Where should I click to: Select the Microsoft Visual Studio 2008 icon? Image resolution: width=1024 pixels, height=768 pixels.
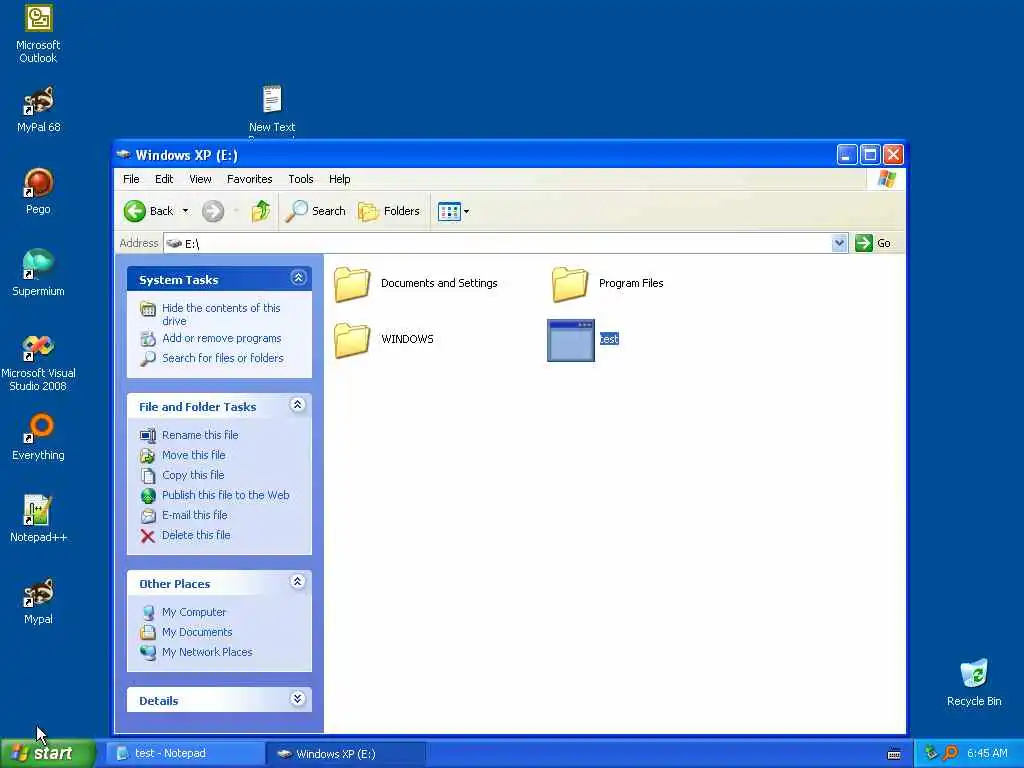pyautogui.click(x=39, y=348)
